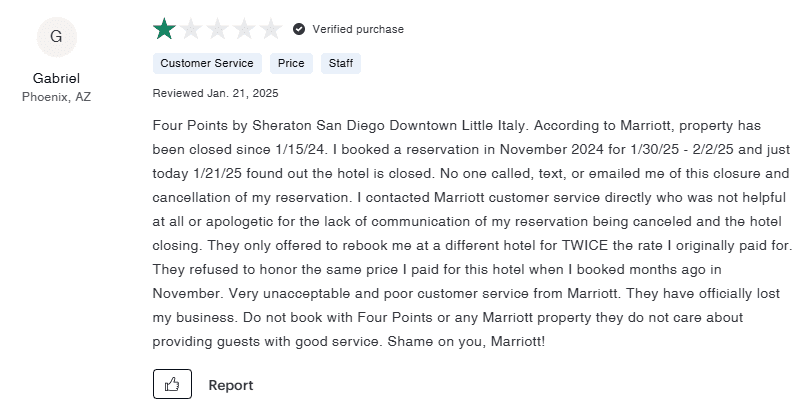The image size is (808, 412).
Task: Click the fourth star in the rating
Action: pyautogui.click(x=245, y=29)
